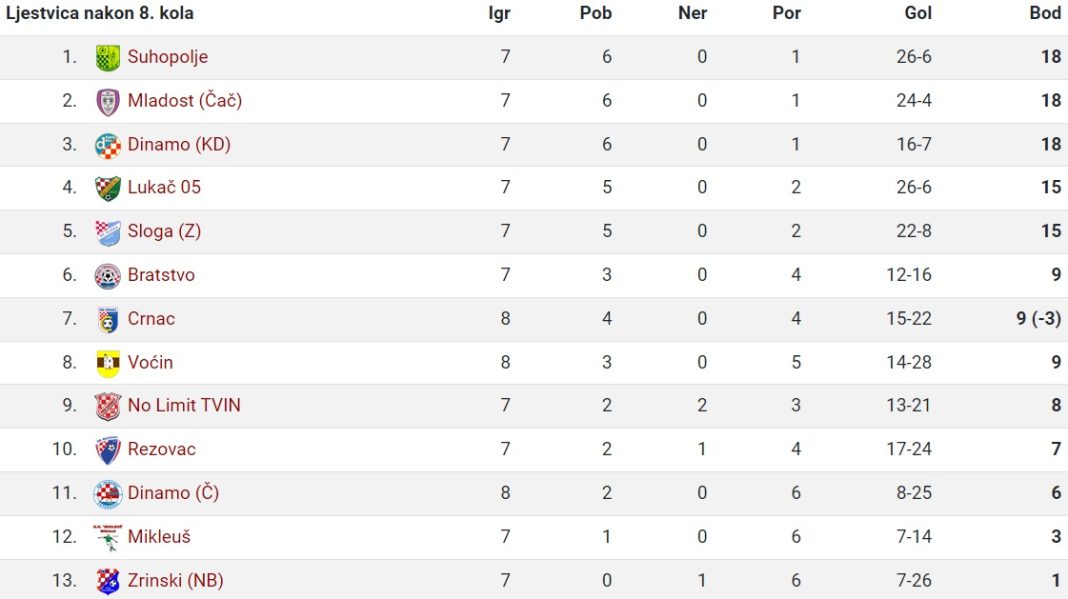Open the Suhopolje team link

(168, 57)
